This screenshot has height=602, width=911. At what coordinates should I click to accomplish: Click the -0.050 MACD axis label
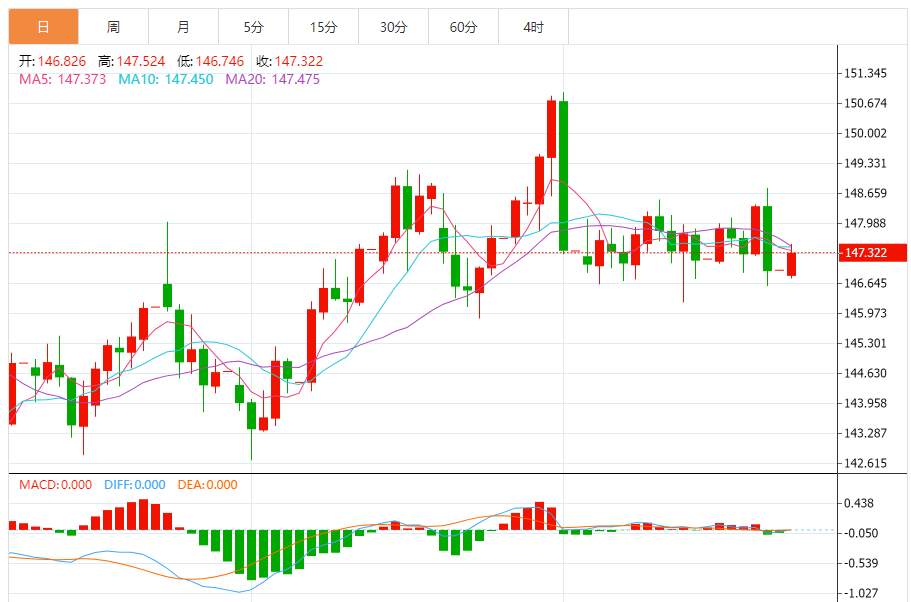[861, 533]
